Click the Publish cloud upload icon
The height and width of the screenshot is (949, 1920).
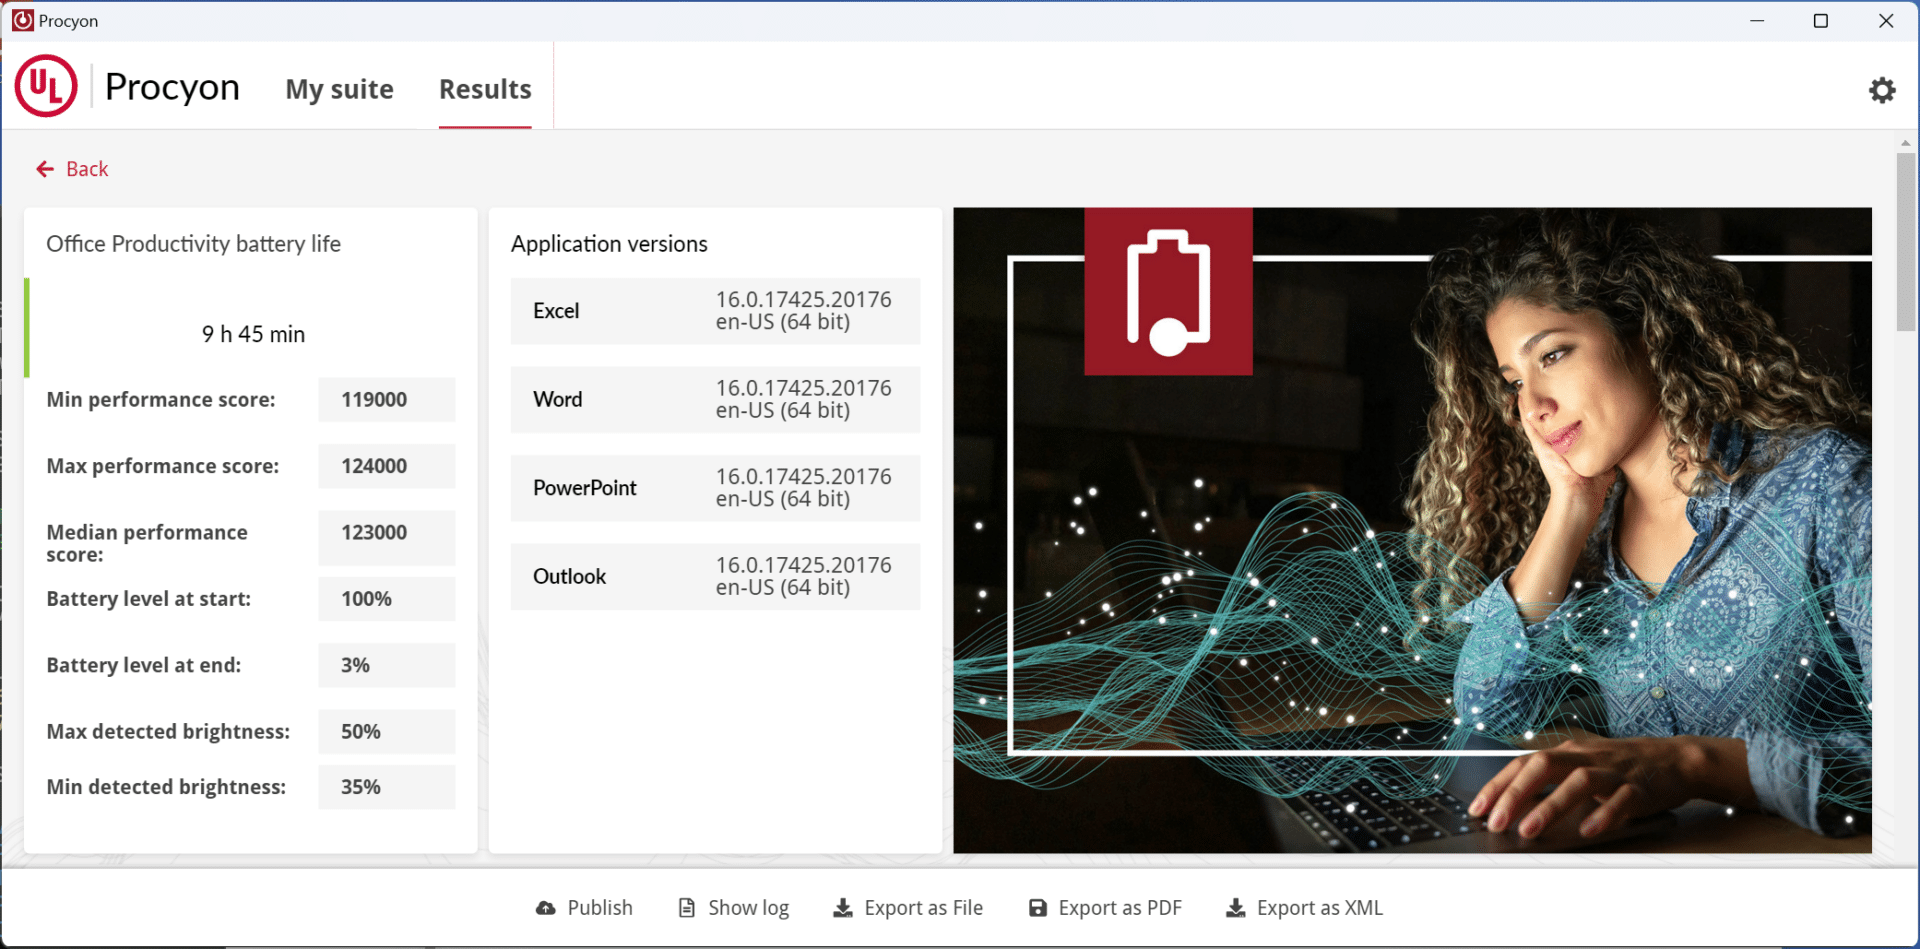coord(545,908)
